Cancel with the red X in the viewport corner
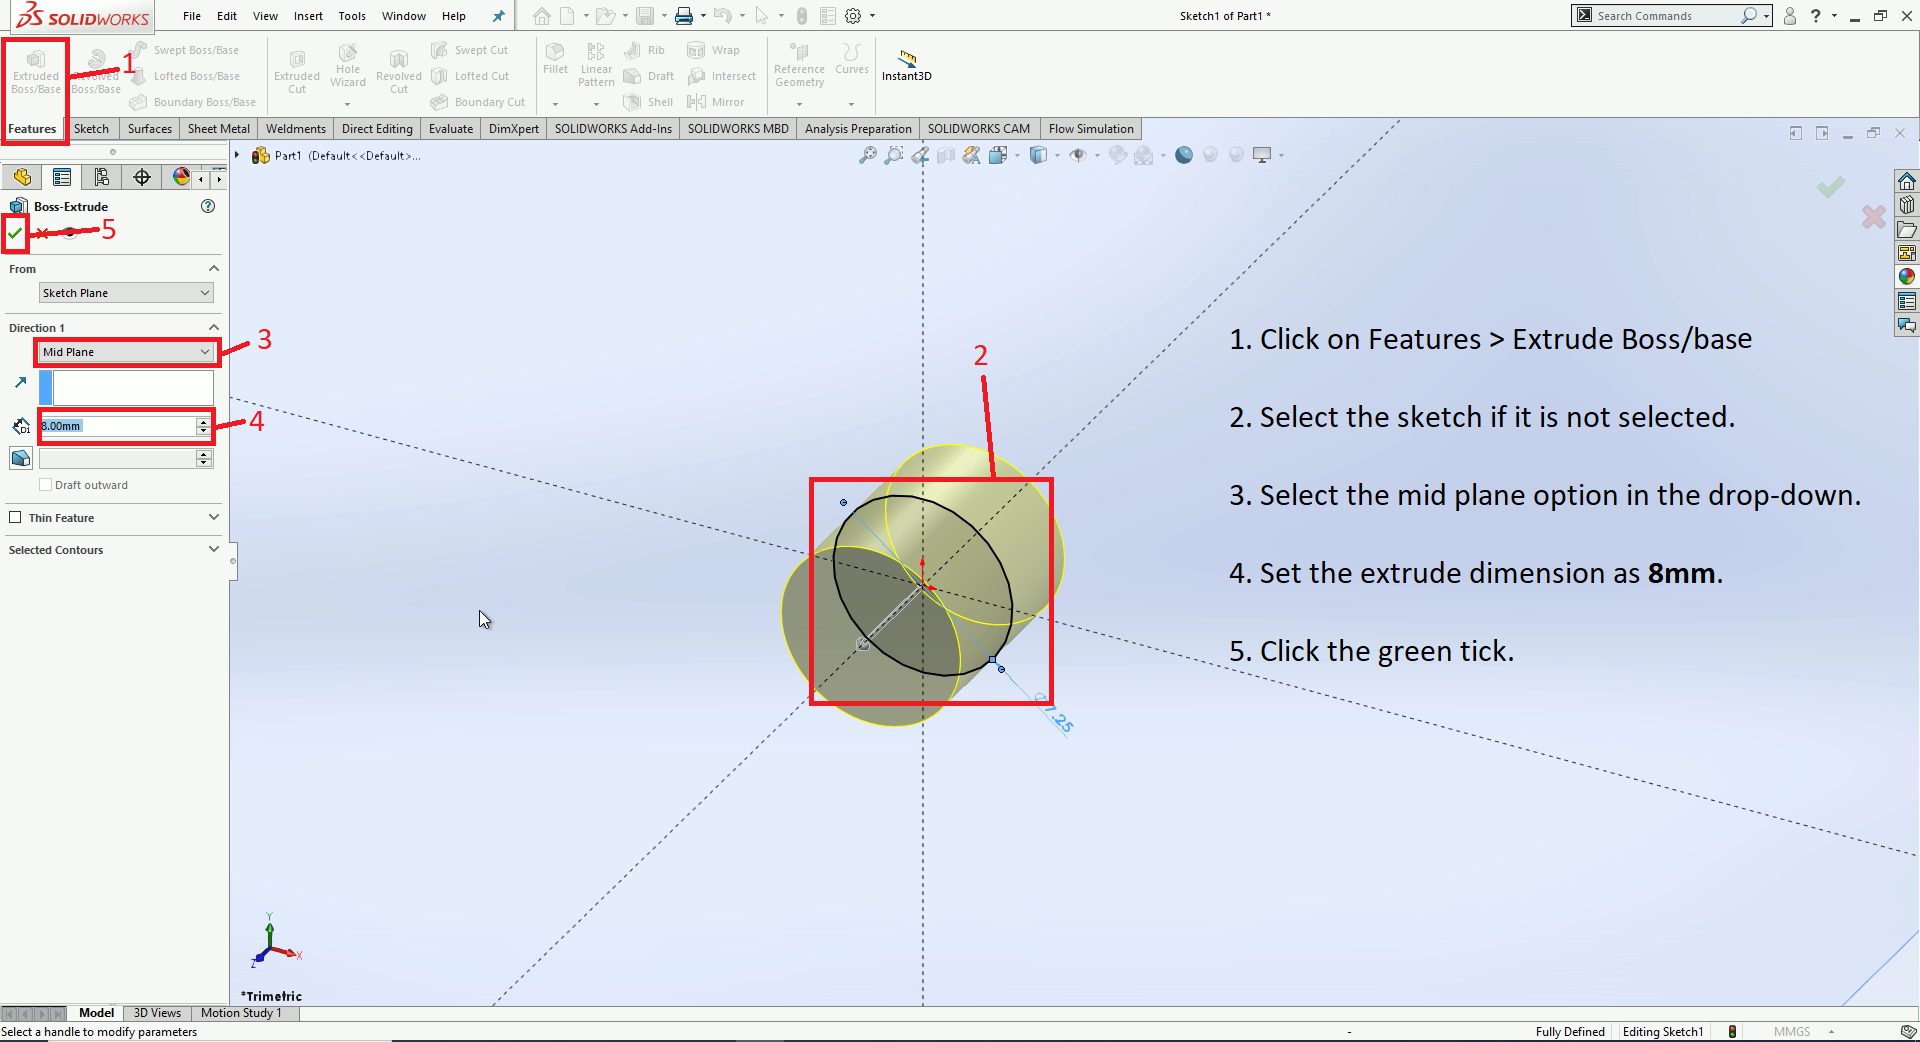The width and height of the screenshot is (1920, 1042). pyautogui.click(x=1873, y=216)
